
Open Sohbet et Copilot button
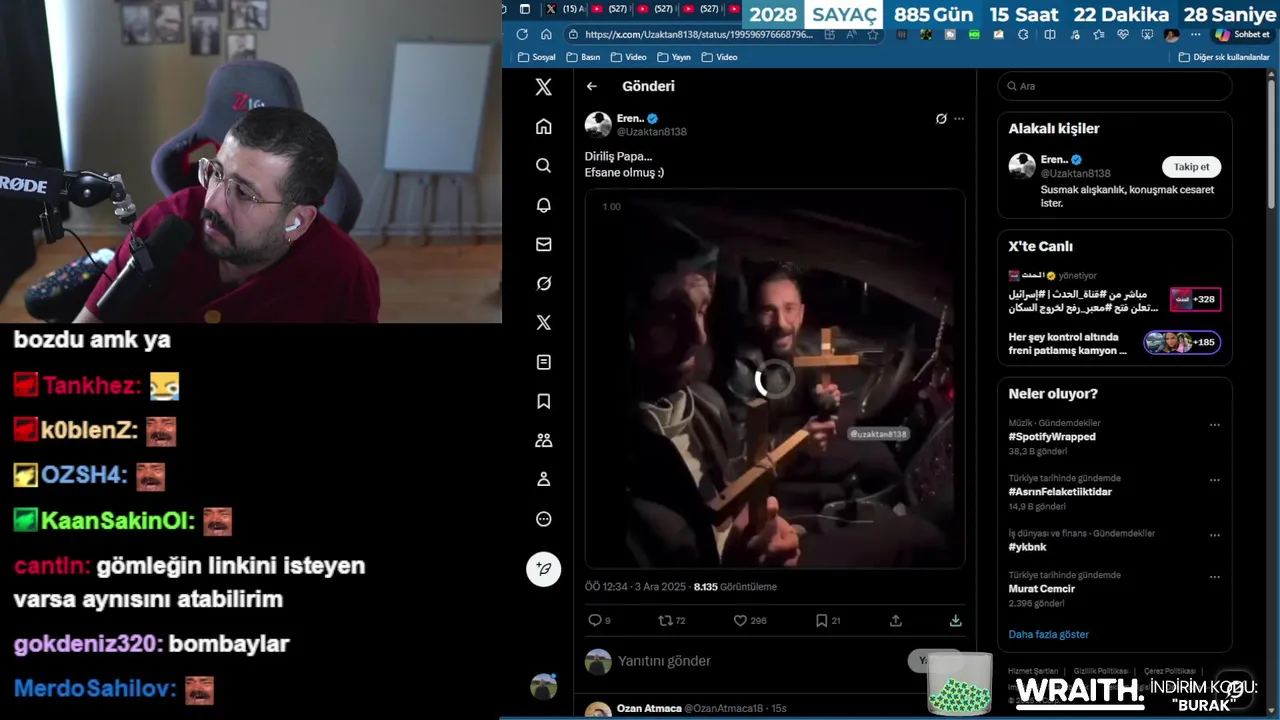[x=1241, y=34]
